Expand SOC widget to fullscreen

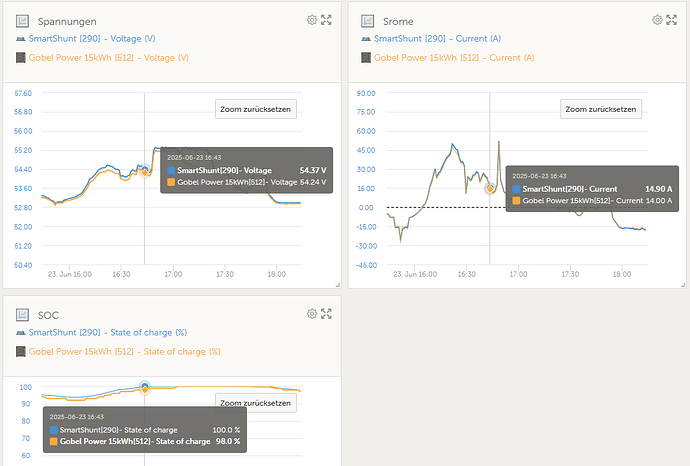(326, 314)
